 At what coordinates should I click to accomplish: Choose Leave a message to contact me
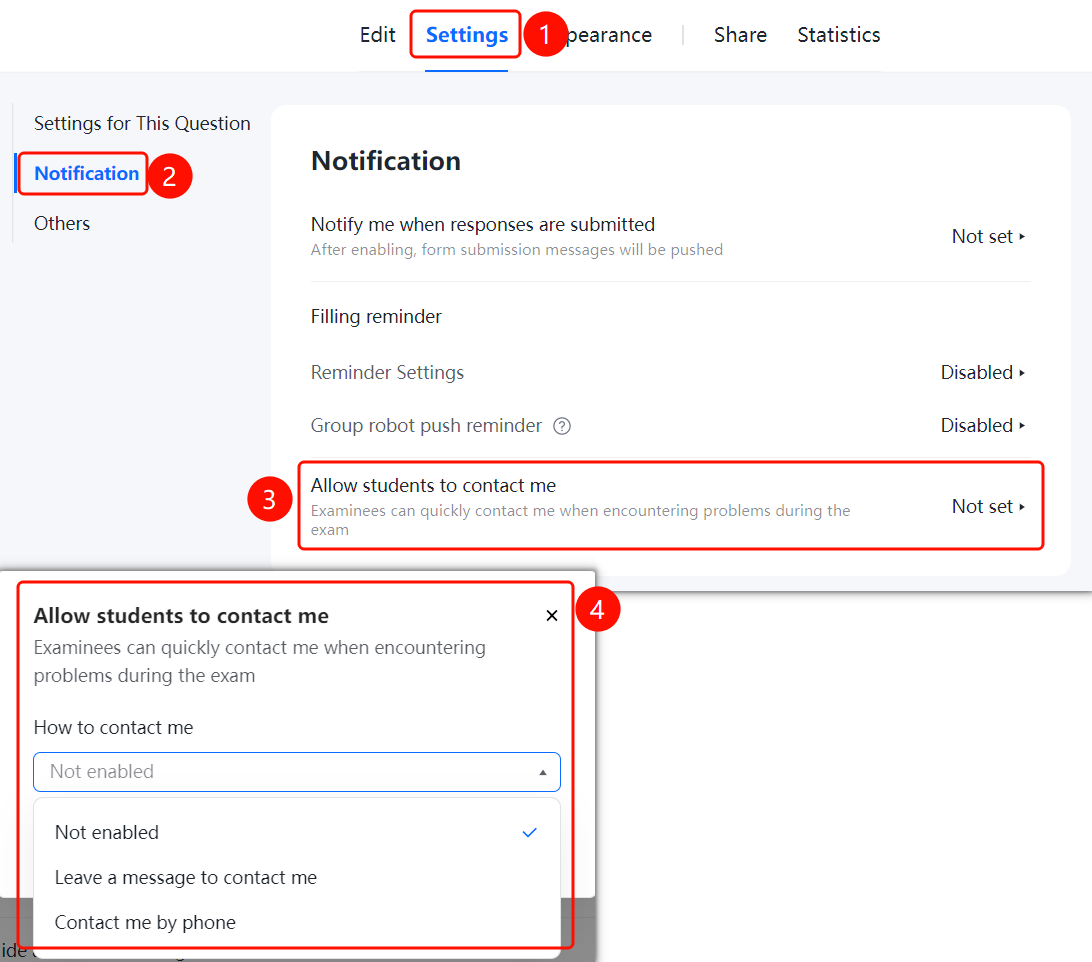pyautogui.click(x=297, y=878)
